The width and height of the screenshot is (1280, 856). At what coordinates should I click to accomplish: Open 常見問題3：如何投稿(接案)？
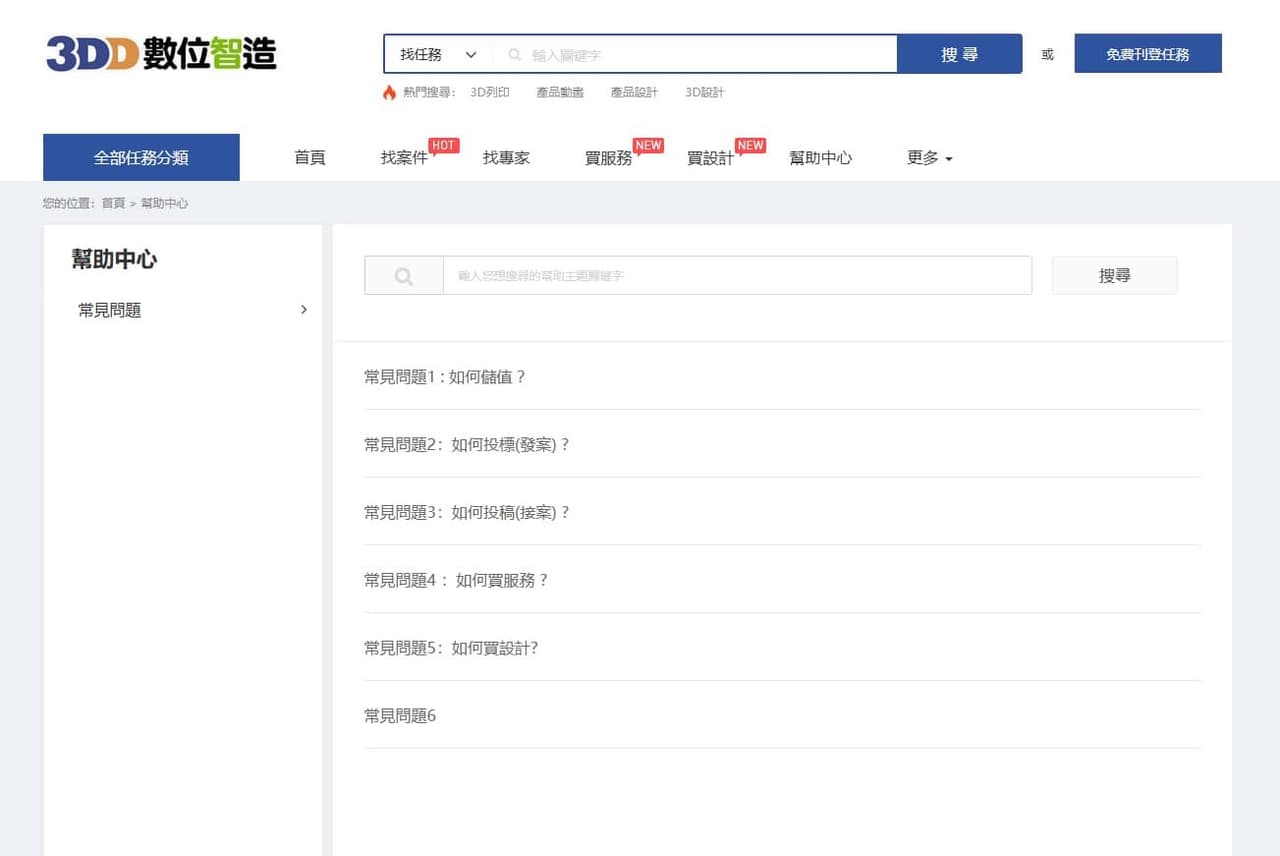(x=467, y=513)
